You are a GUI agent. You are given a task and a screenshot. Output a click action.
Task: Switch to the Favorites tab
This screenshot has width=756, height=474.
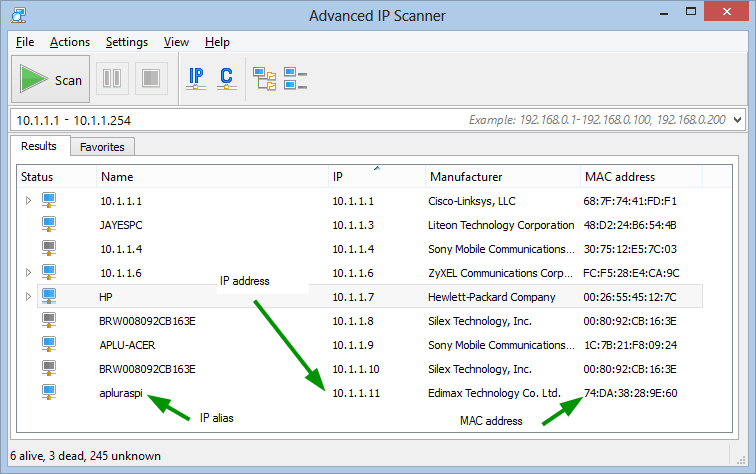point(102,147)
